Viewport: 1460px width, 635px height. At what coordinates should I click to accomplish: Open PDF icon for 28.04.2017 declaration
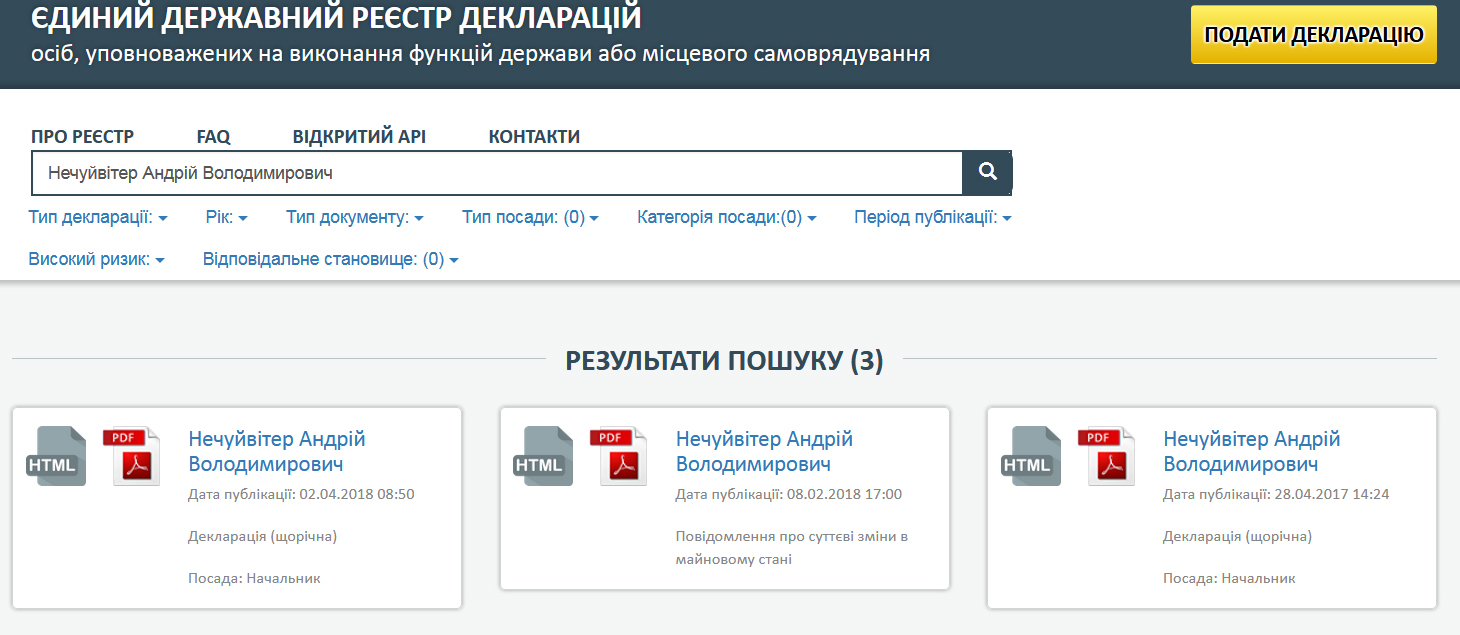point(1107,457)
